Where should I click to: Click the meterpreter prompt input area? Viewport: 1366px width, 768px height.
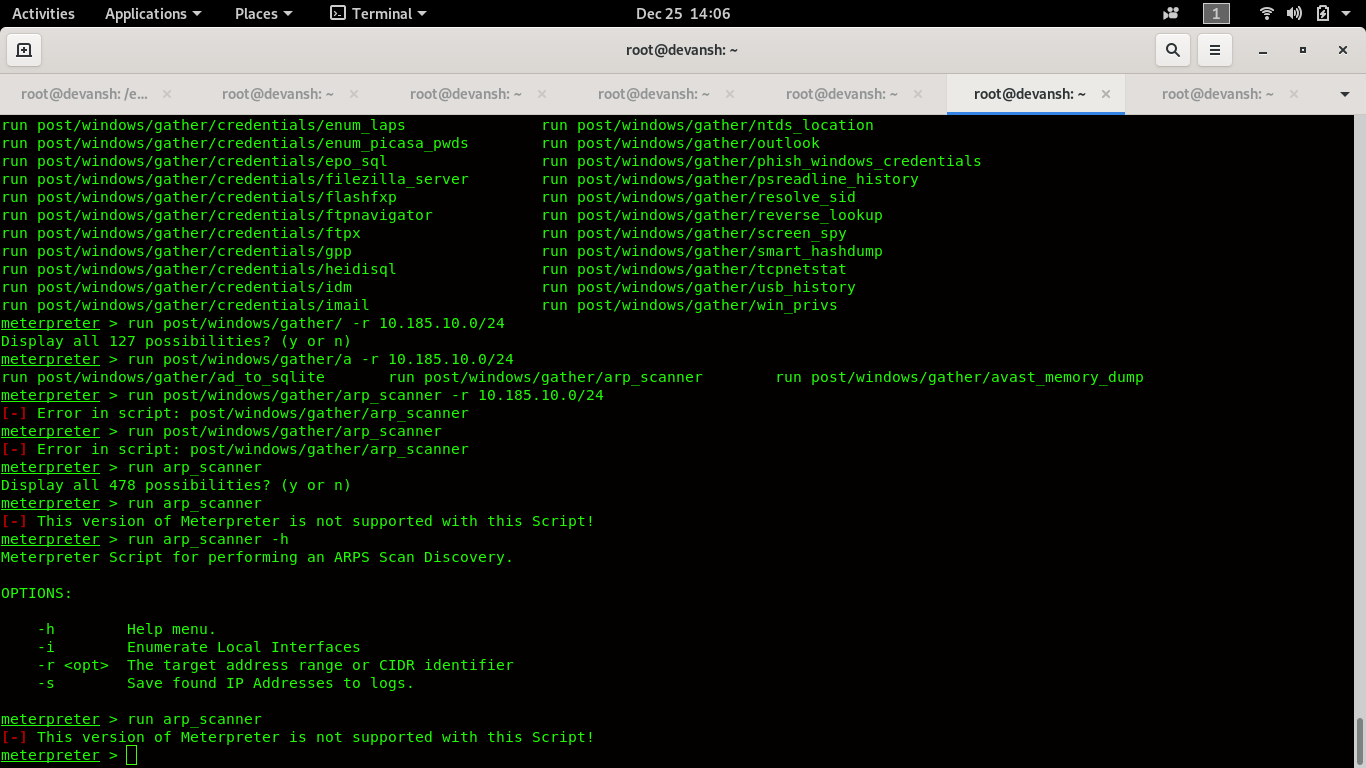[x=131, y=755]
